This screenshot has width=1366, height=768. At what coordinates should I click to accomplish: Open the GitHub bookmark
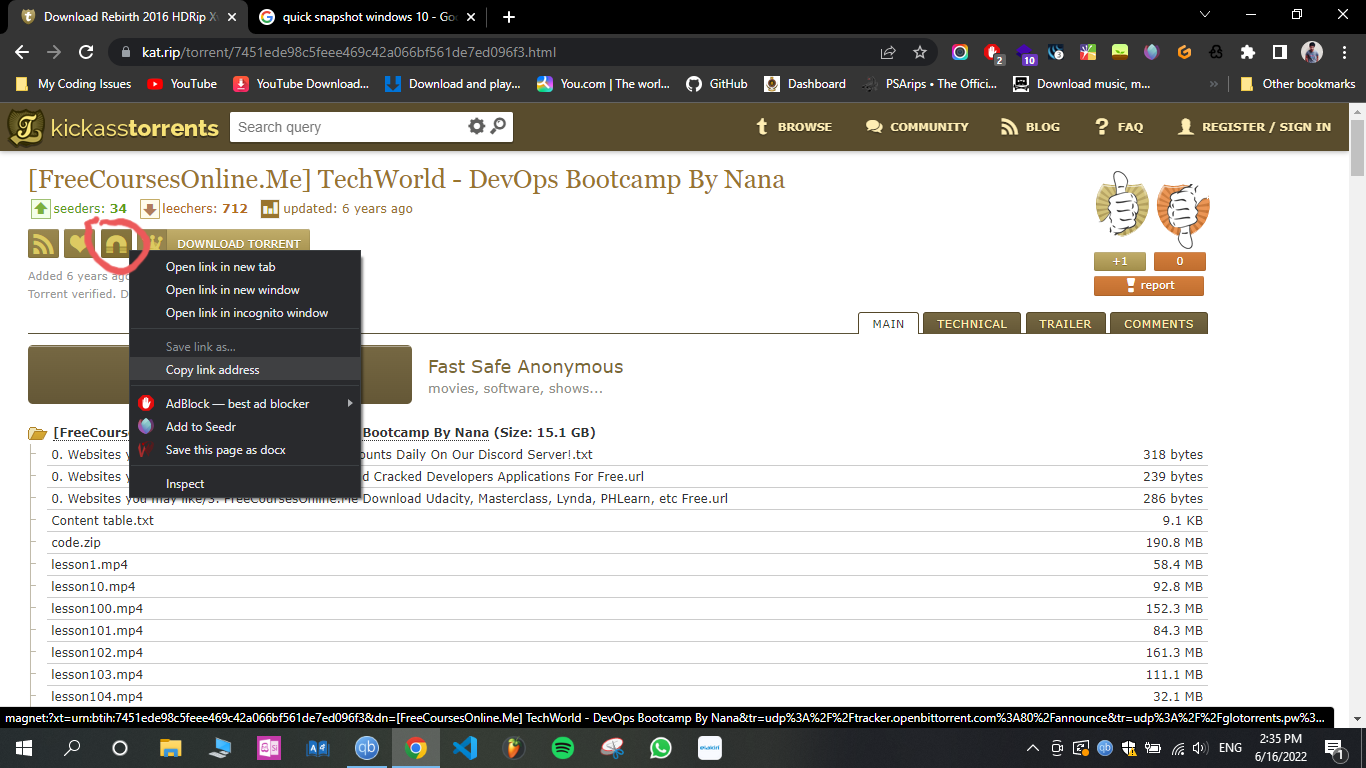pos(717,84)
